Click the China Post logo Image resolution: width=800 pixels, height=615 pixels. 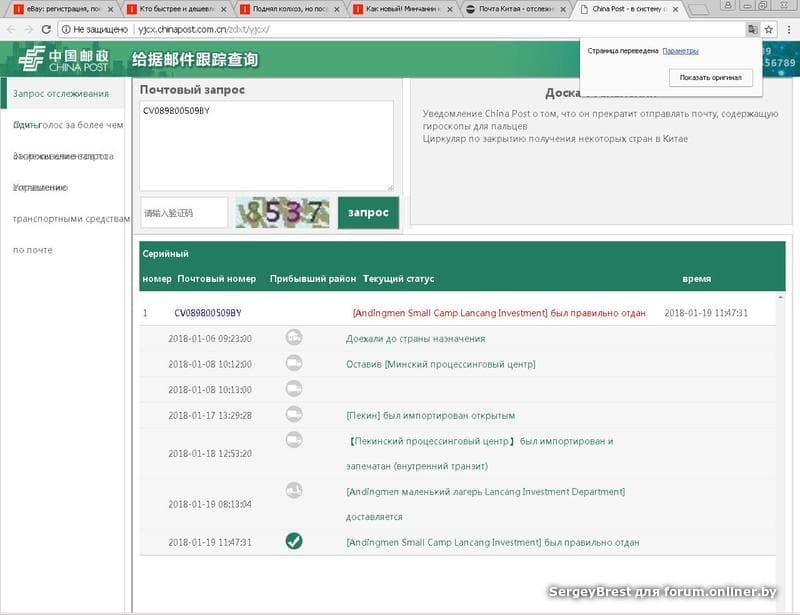point(64,59)
